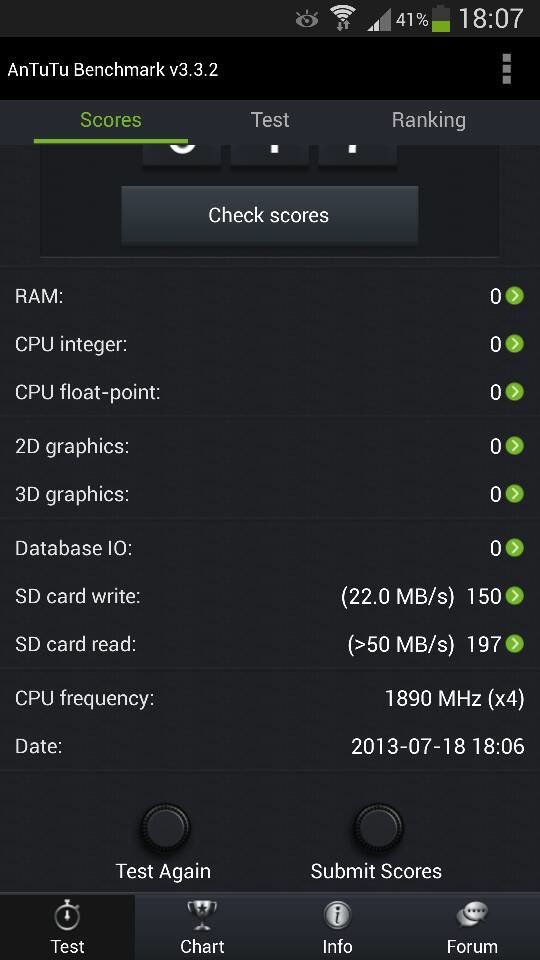
Task: Switch to the Test tab at top
Action: 269,120
